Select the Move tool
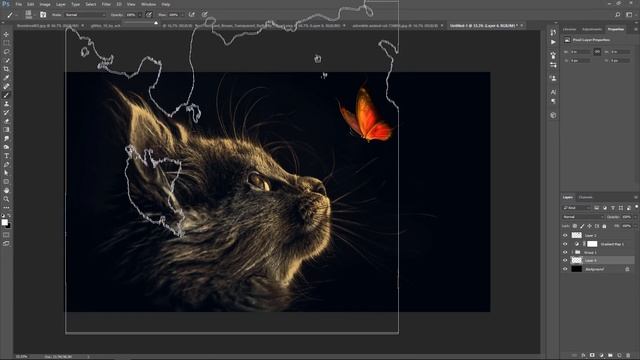This screenshot has width=640, height=360. (6, 34)
